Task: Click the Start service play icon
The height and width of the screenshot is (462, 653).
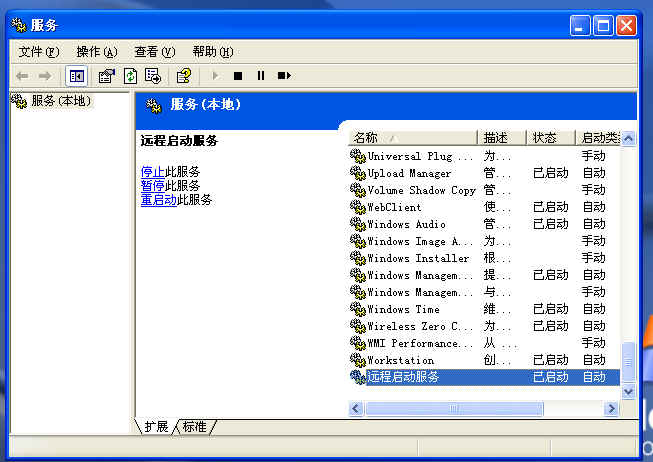Action: 215,76
